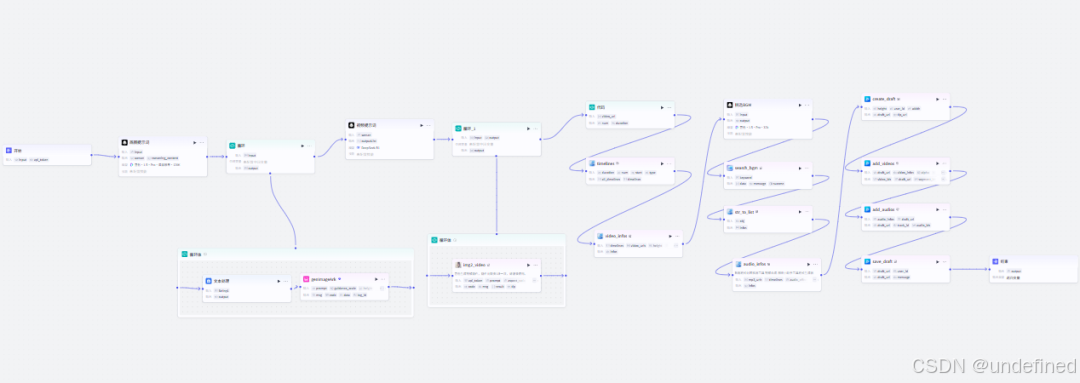Open the img2_video node more-options menu
The height and width of the screenshot is (383, 1080).
pos(536,265)
